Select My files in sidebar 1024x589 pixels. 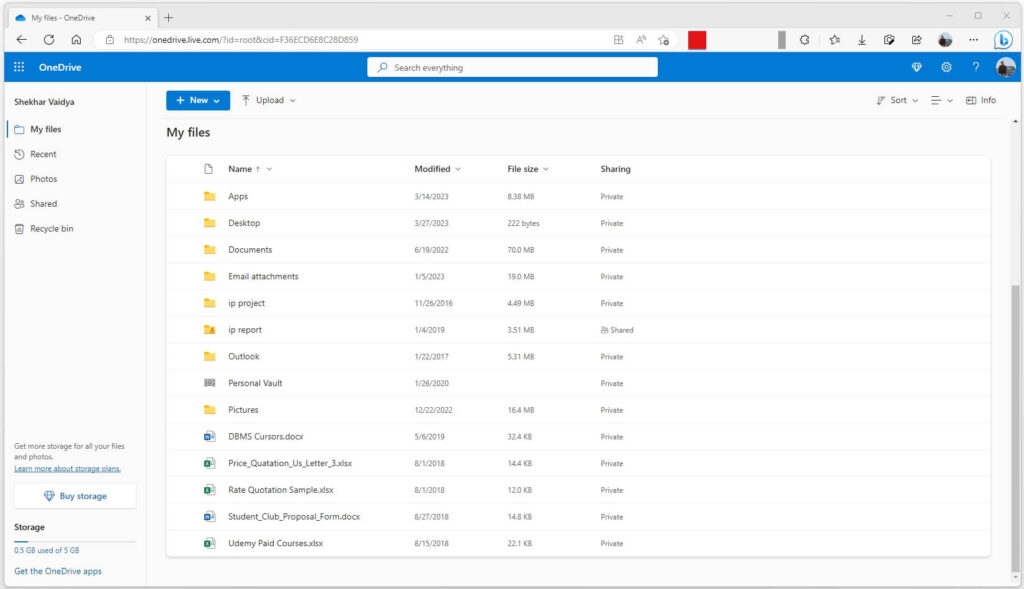pyautogui.click(x=74, y=129)
